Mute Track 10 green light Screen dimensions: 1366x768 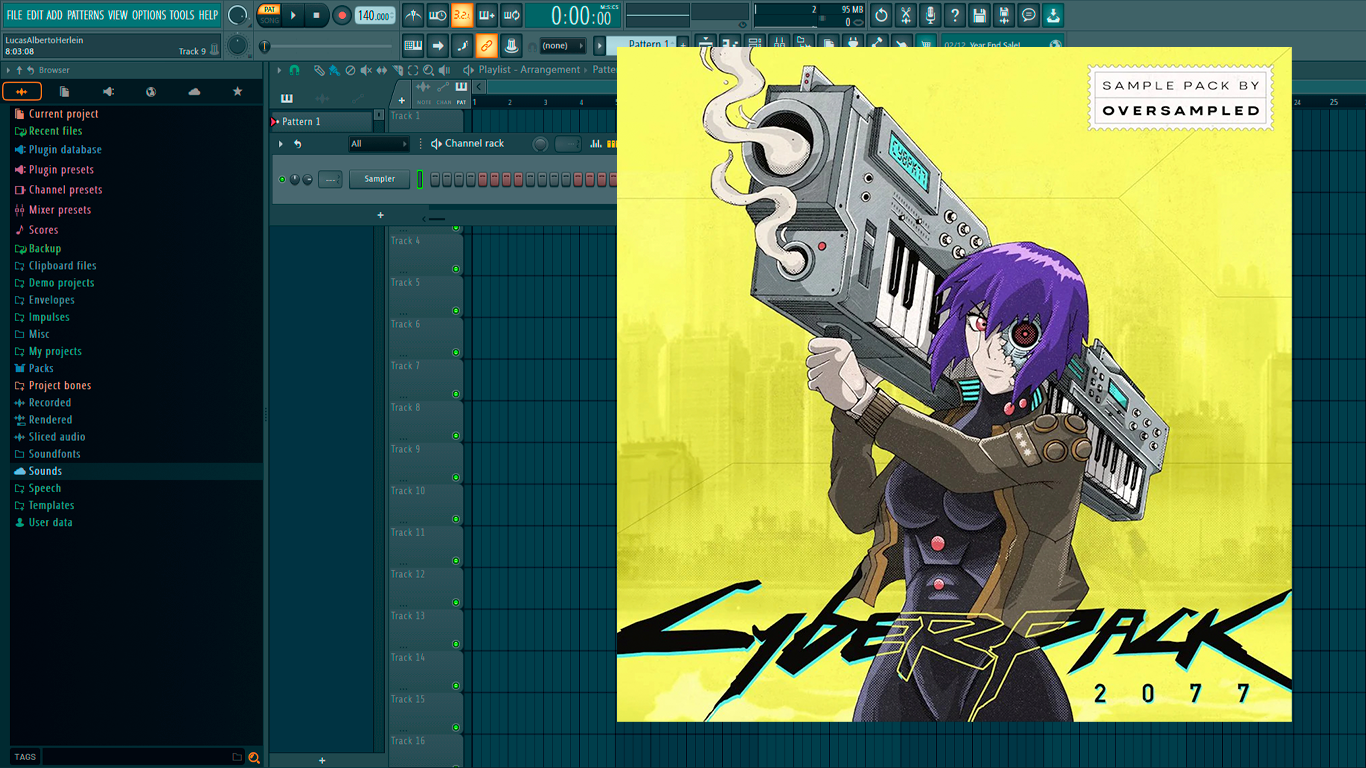(x=456, y=519)
